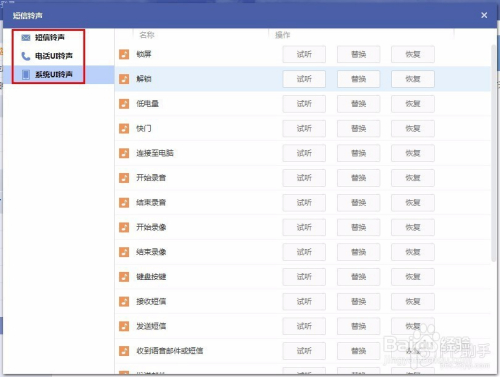
Task: Click the music note icon beside 开始录音
Action: pos(124,178)
